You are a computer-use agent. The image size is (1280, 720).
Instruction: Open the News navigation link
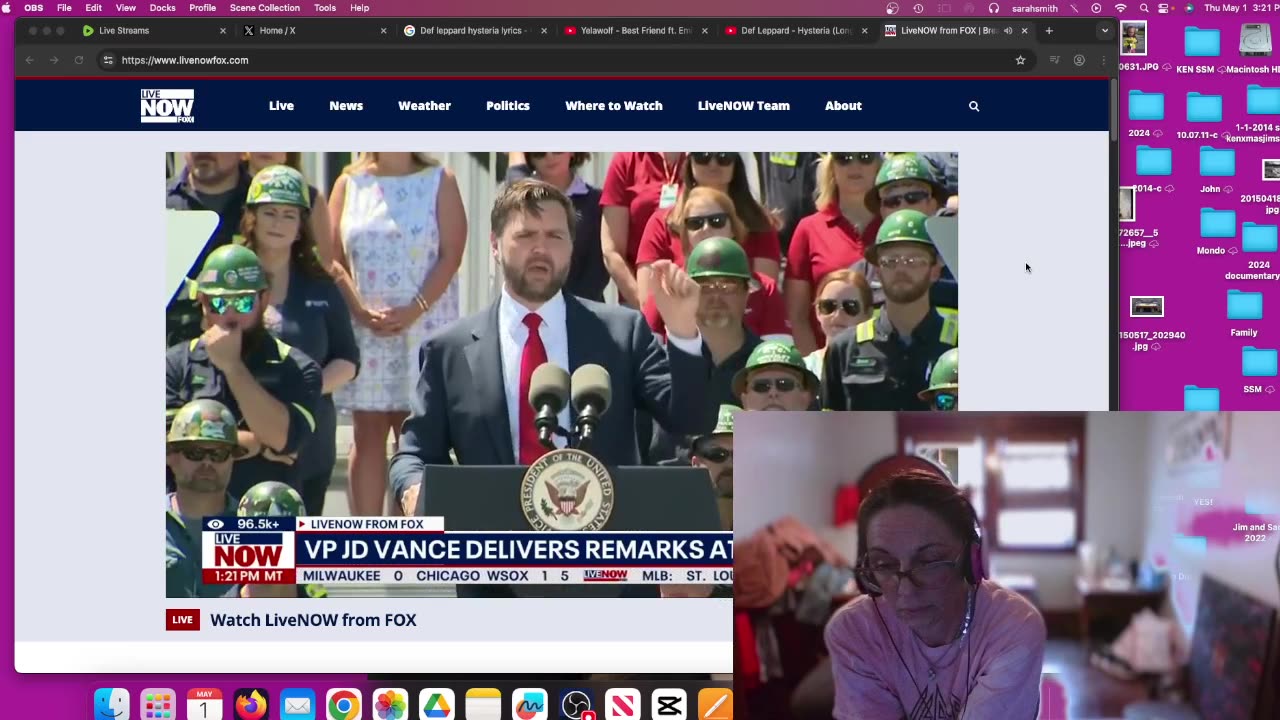tap(346, 106)
